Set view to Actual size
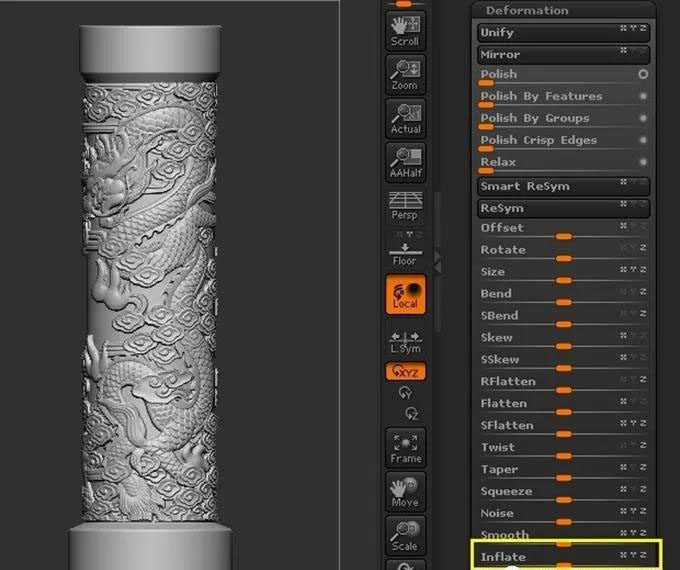 point(405,118)
